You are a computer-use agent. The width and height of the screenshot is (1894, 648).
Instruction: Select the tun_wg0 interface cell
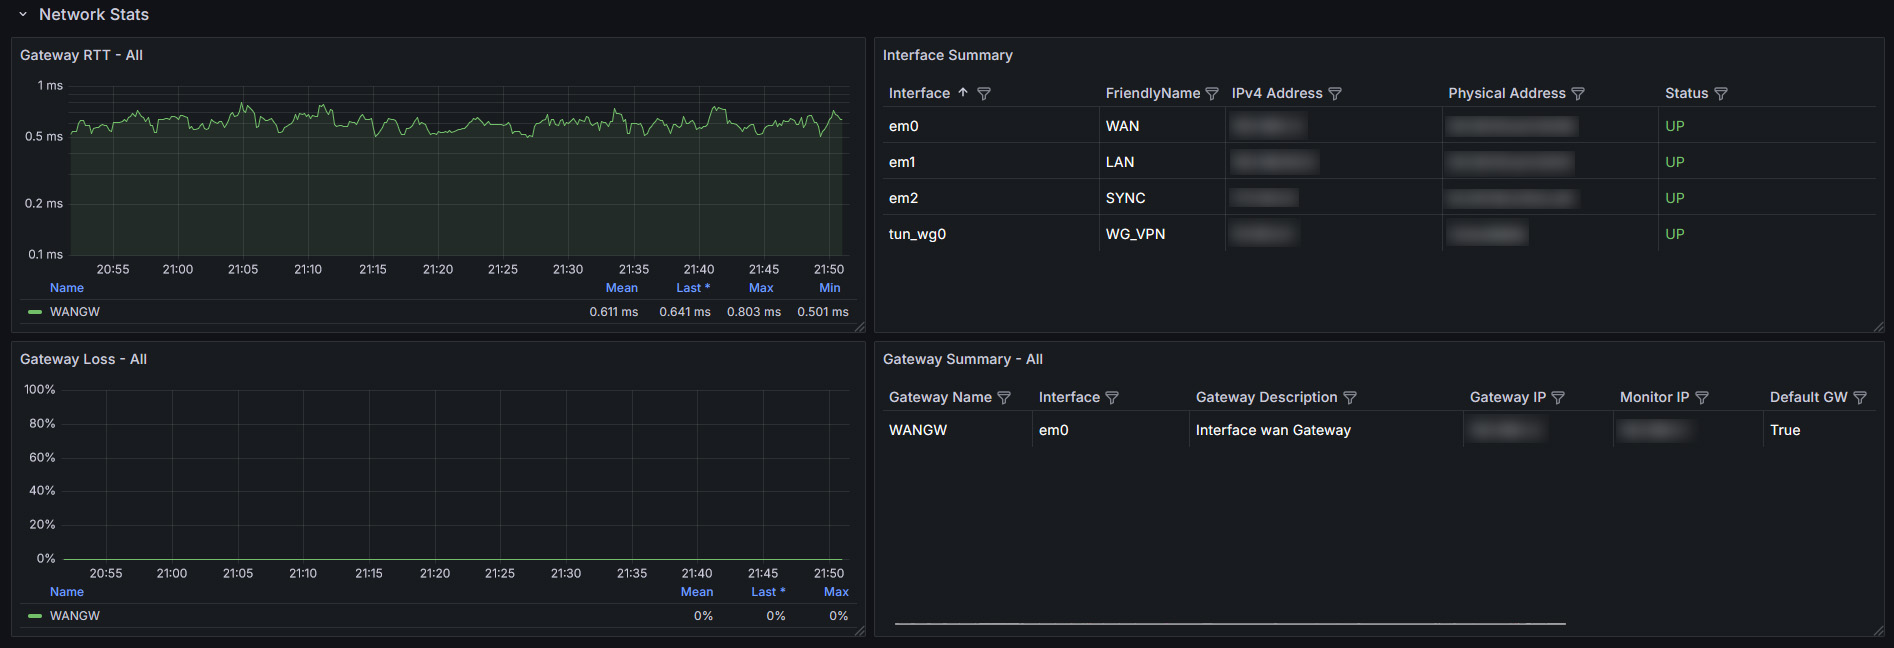click(991, 234)
